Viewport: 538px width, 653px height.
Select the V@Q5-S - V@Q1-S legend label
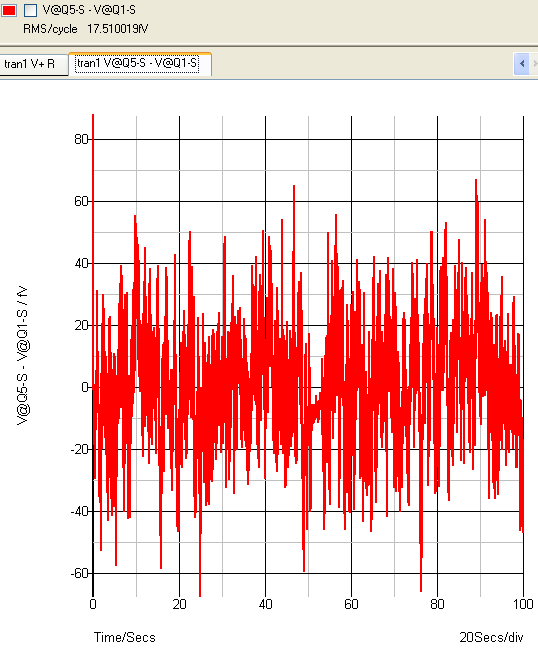click(89, 10)
